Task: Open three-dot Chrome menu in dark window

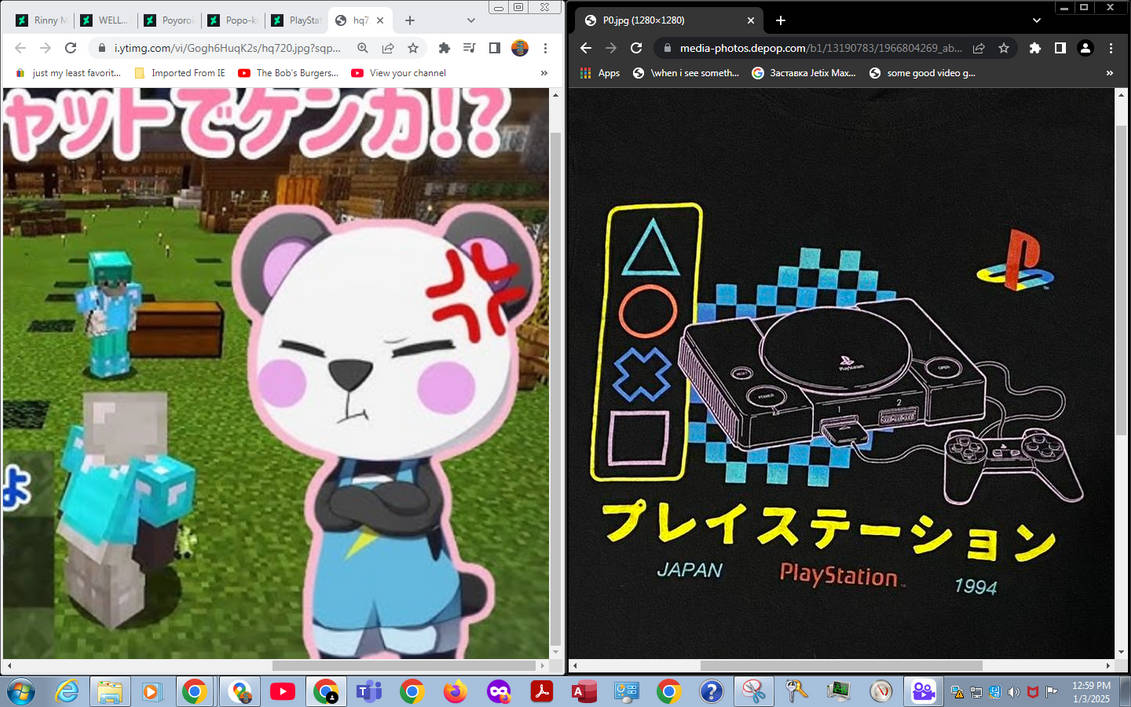Action: [1110, 48]
